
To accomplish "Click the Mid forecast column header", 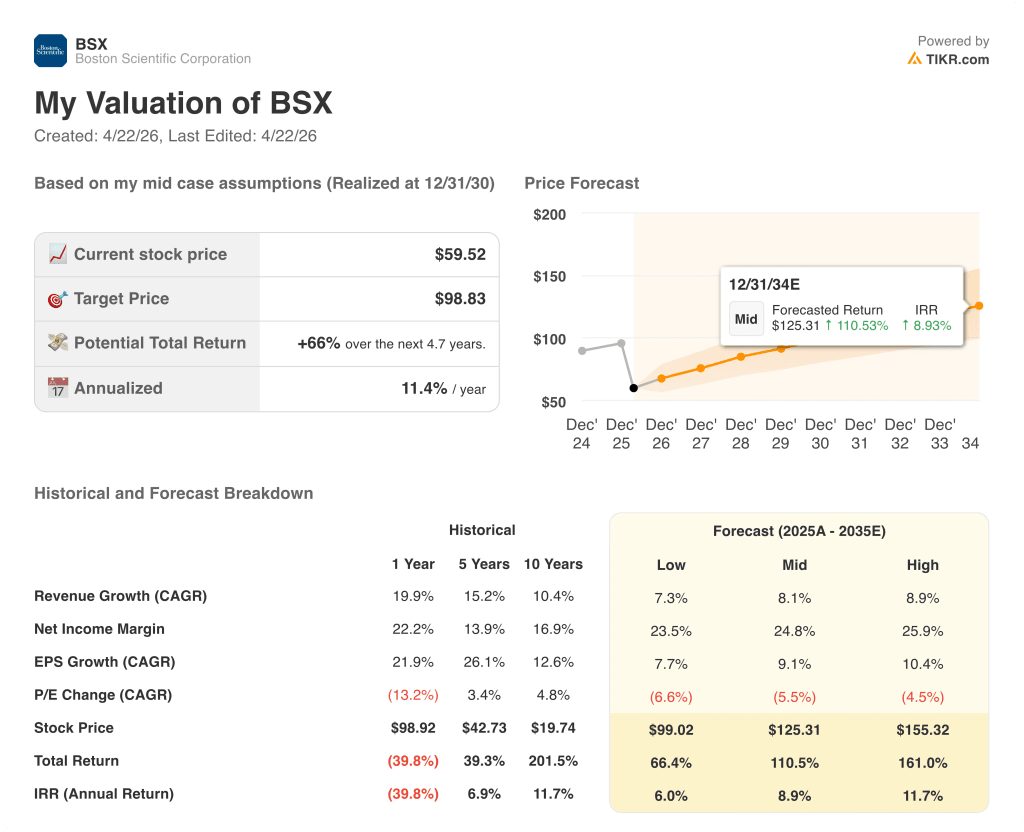I will (x=794, y=565).
